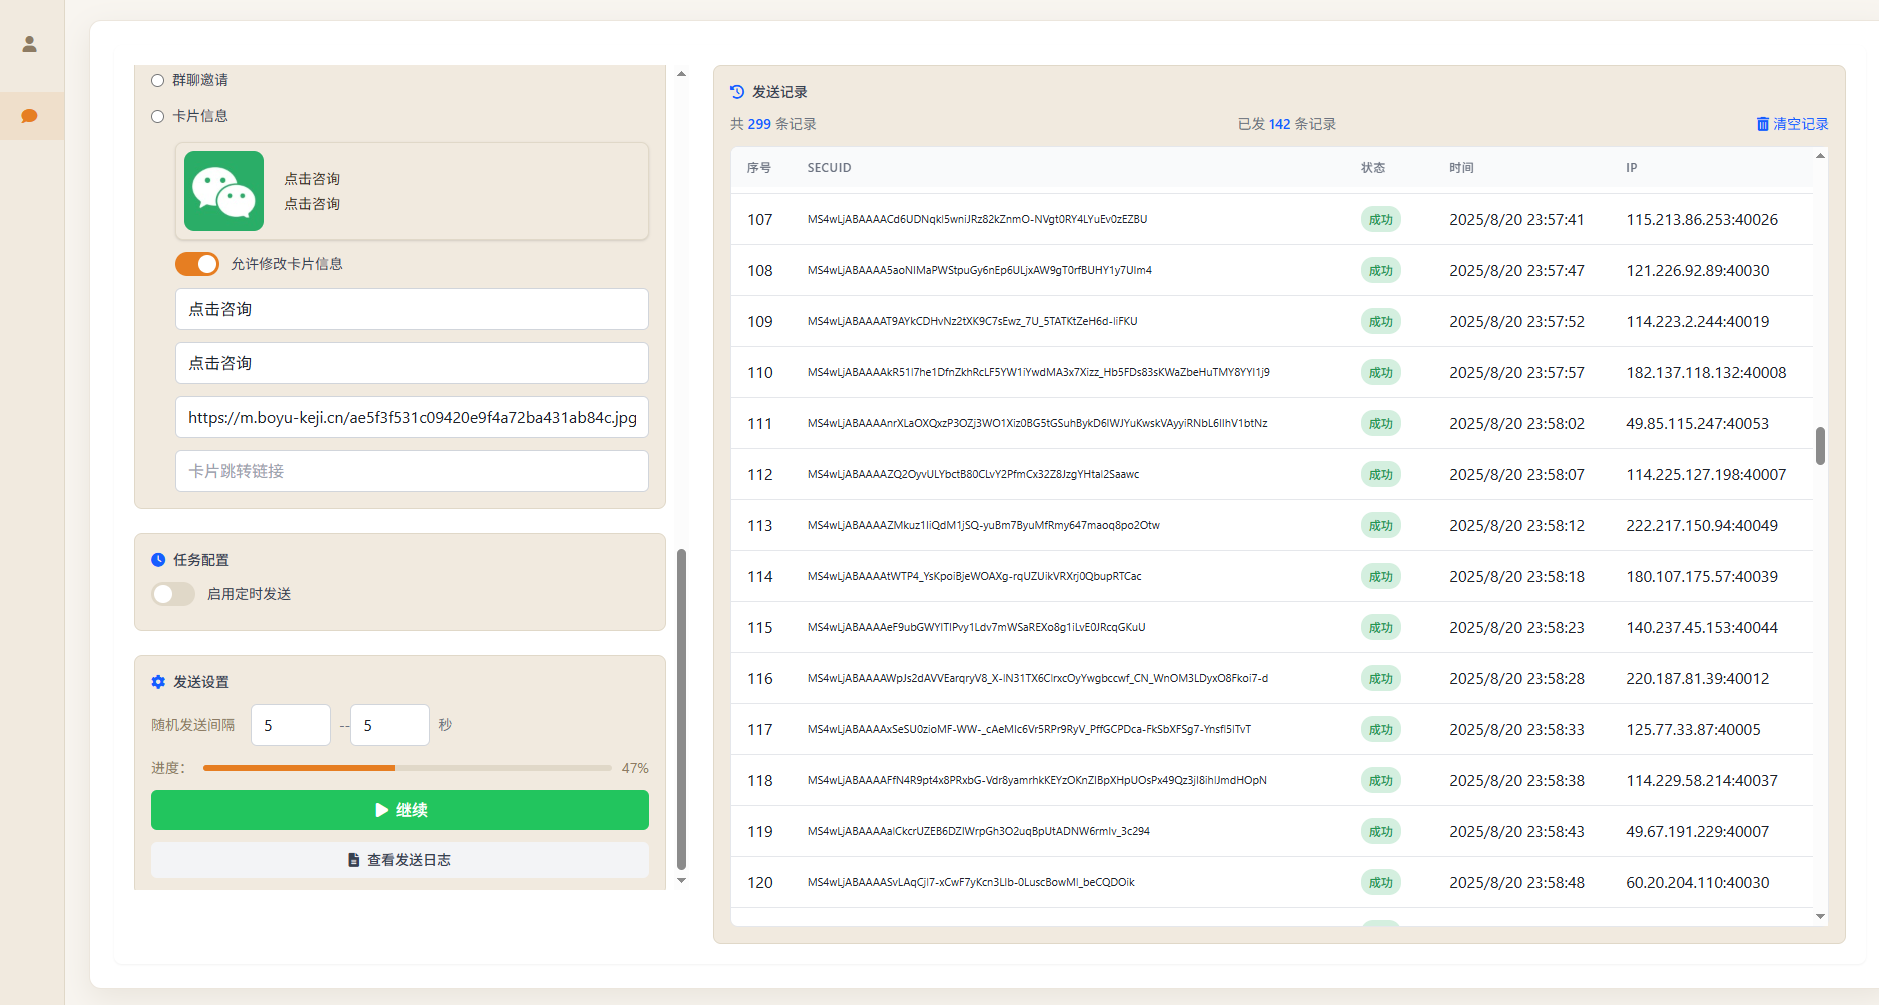Click the document icon for send log

tap(353, 860)
